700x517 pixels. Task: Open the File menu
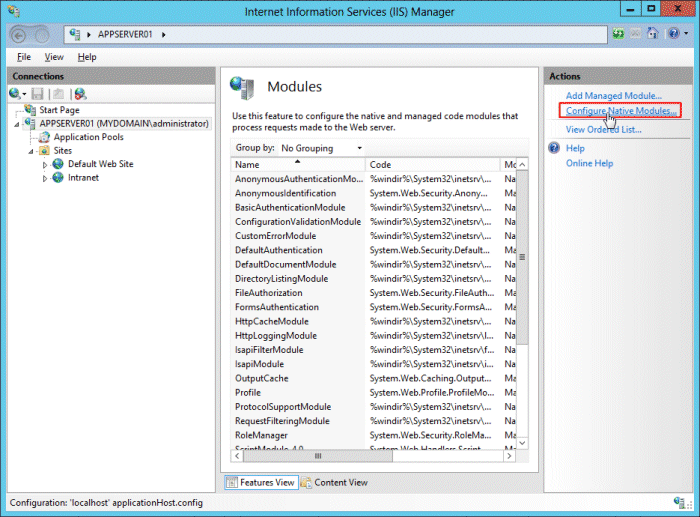24,57
